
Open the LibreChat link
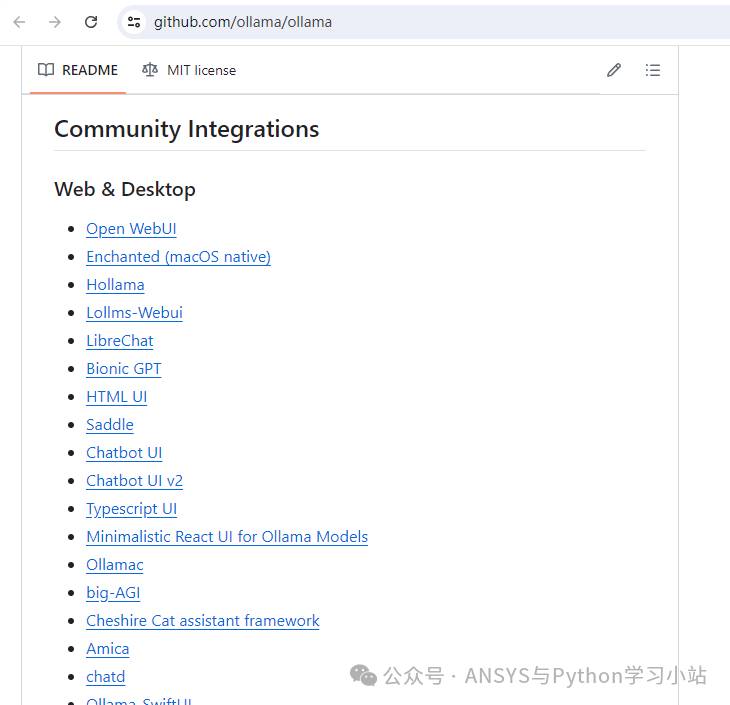120,340
